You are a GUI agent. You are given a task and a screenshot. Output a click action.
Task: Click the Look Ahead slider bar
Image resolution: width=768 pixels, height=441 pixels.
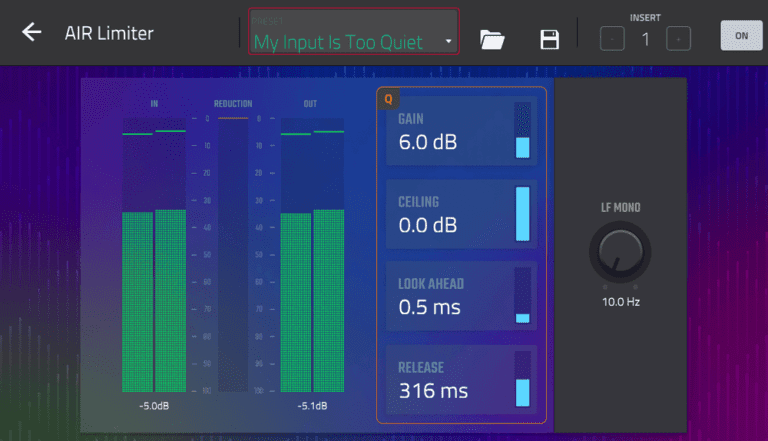522,296
